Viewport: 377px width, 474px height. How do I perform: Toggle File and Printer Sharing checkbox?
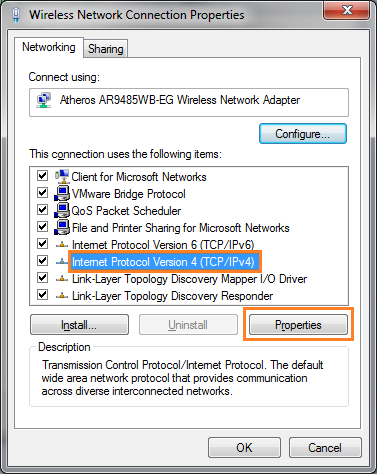coord(42,226)
